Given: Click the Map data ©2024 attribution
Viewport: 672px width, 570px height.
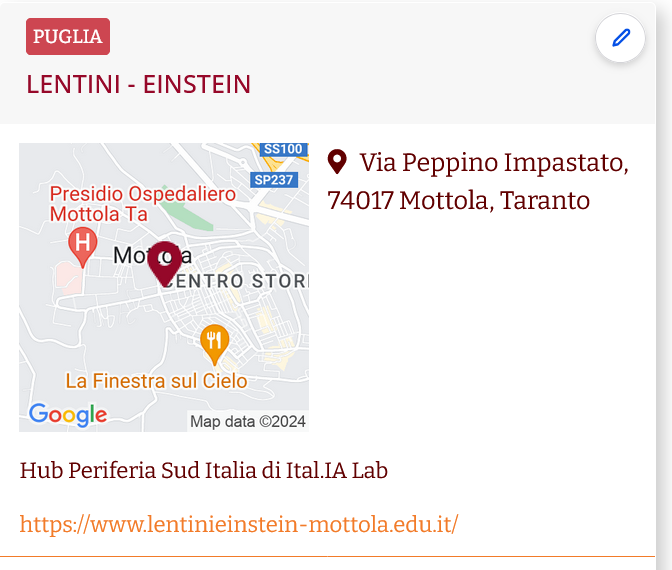Looking at the screenshot, I should coord(248,421).
